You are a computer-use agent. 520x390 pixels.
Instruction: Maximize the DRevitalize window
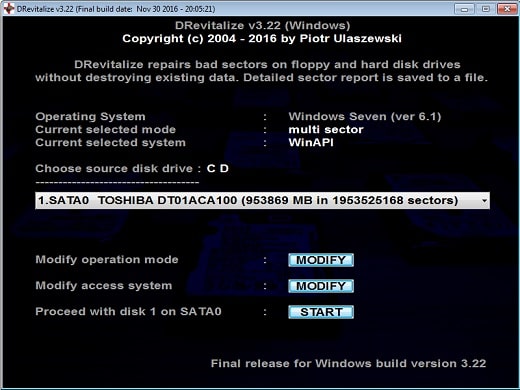486,9
